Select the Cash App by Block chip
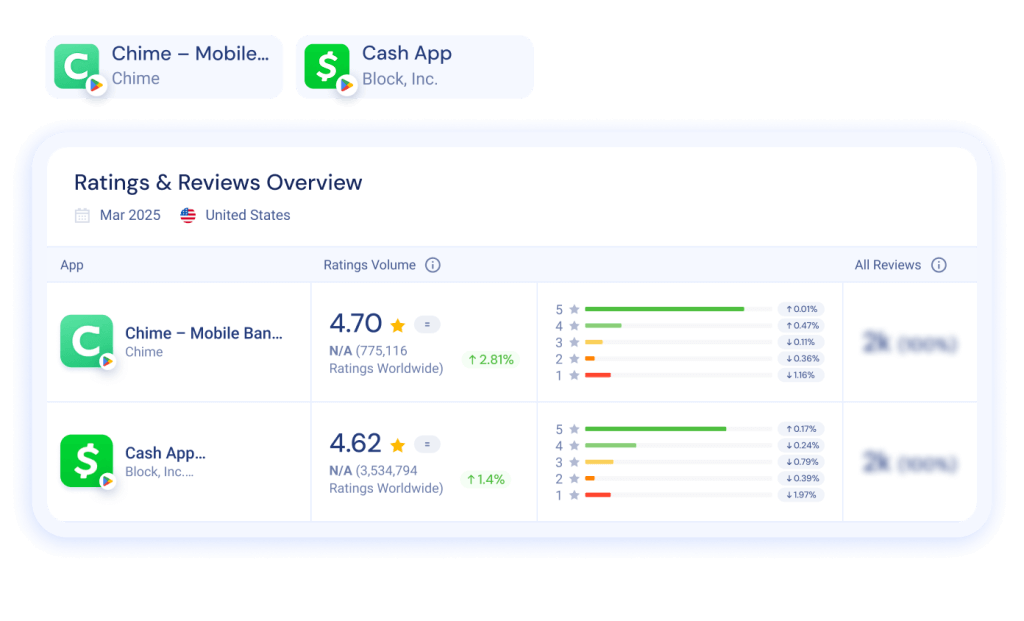Screen dimensions: 1024x621 click(x=413, y=66)
